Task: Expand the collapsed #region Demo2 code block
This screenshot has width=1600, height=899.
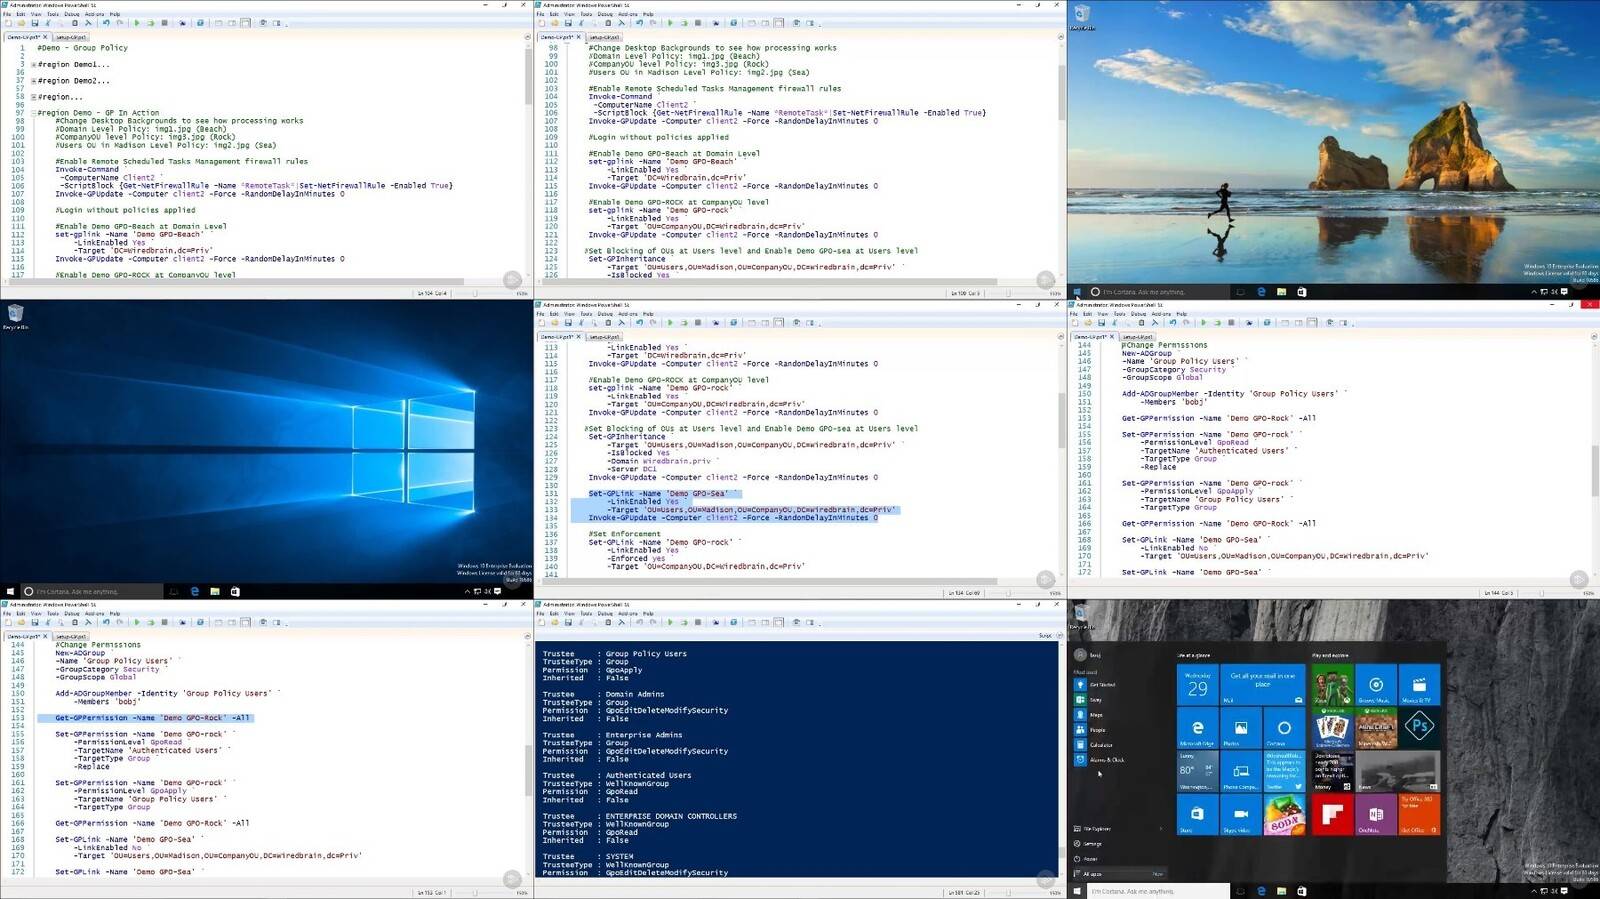Action: (33, 81)
